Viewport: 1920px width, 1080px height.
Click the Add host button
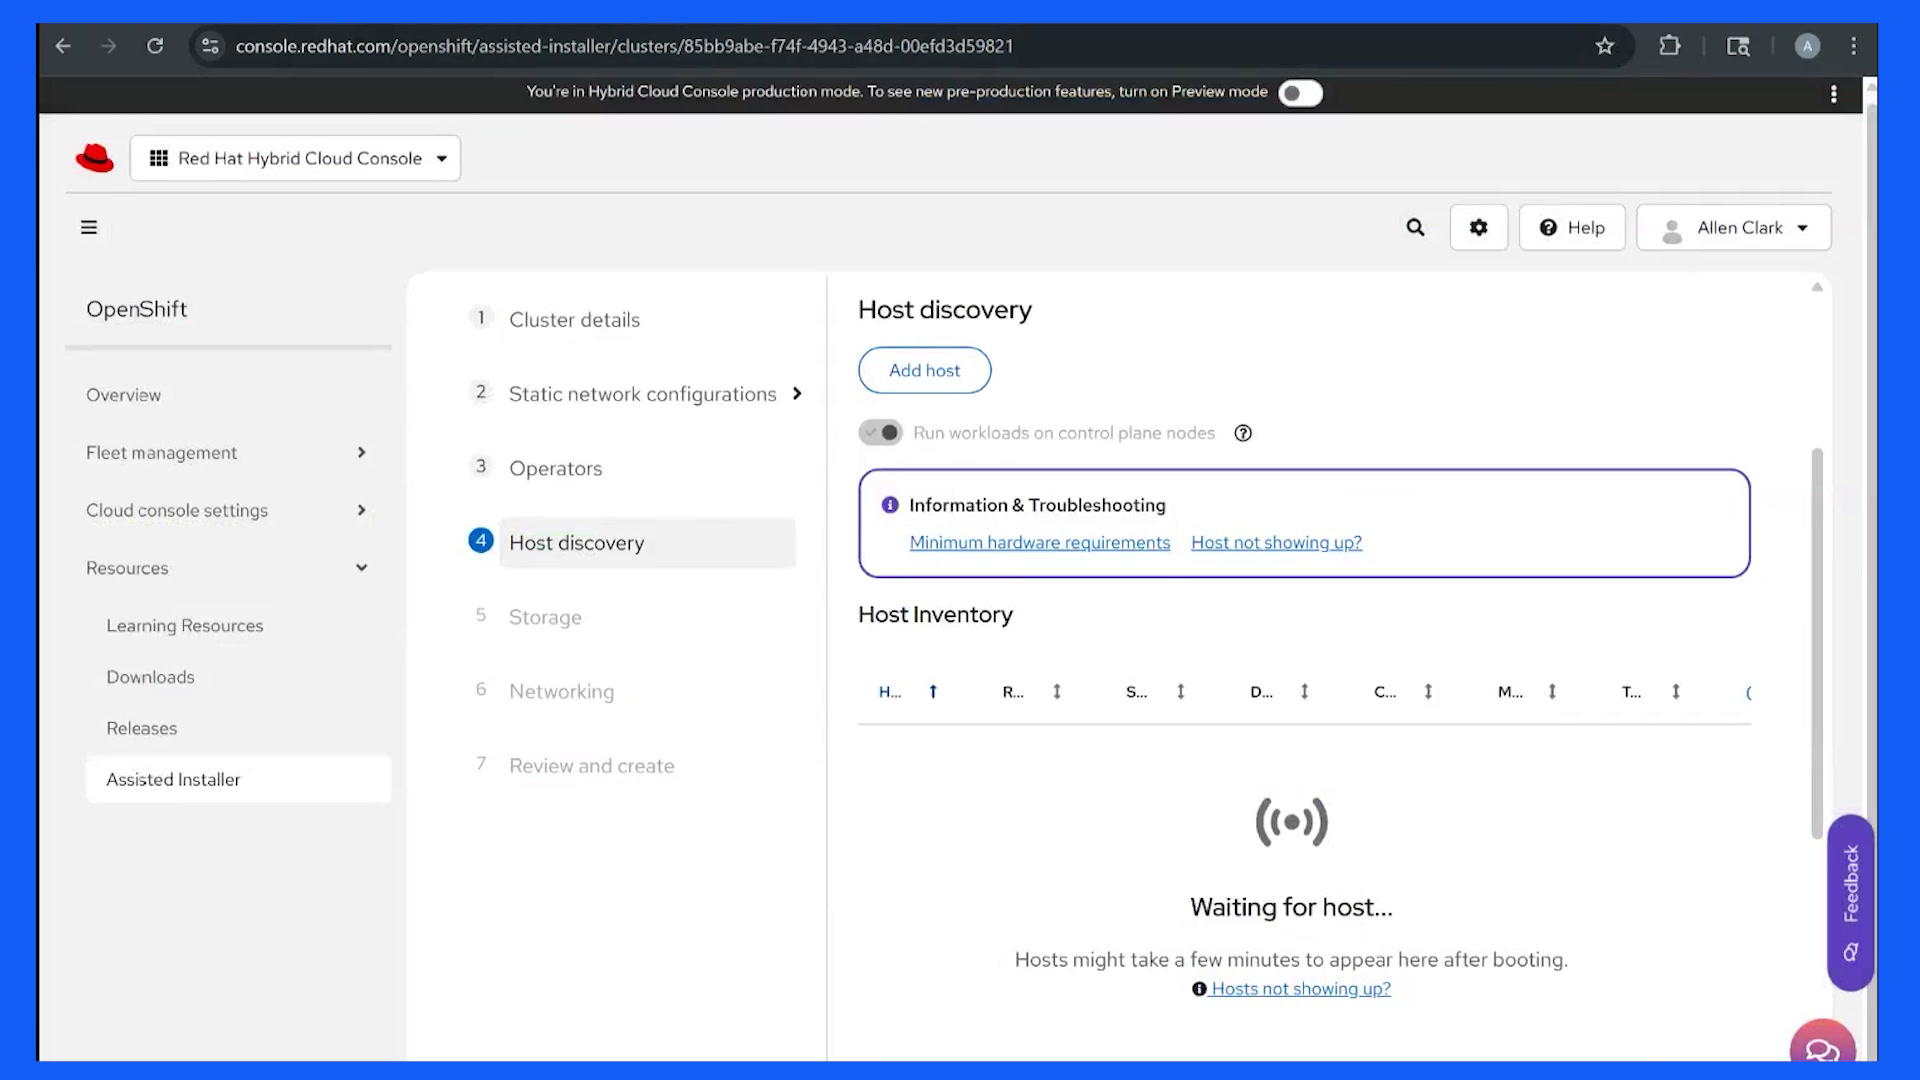tap(924, 370)
